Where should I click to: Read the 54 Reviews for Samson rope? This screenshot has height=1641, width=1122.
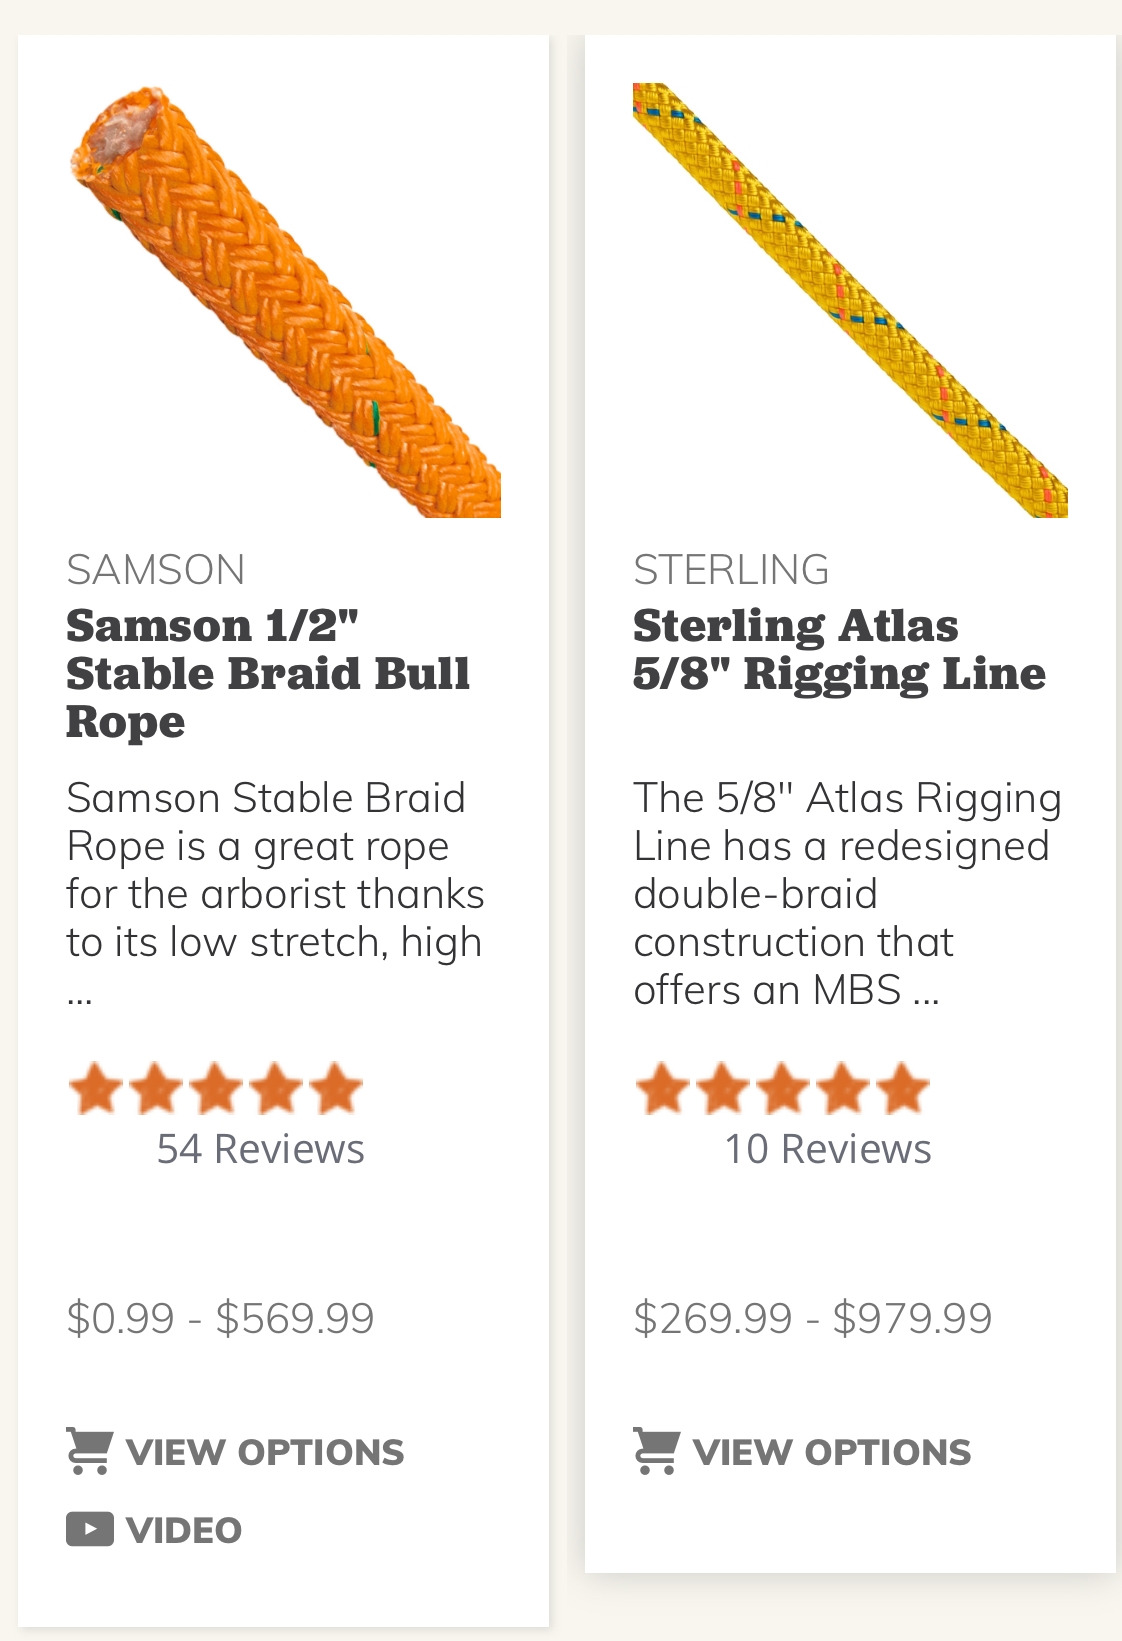[260, 1149]
